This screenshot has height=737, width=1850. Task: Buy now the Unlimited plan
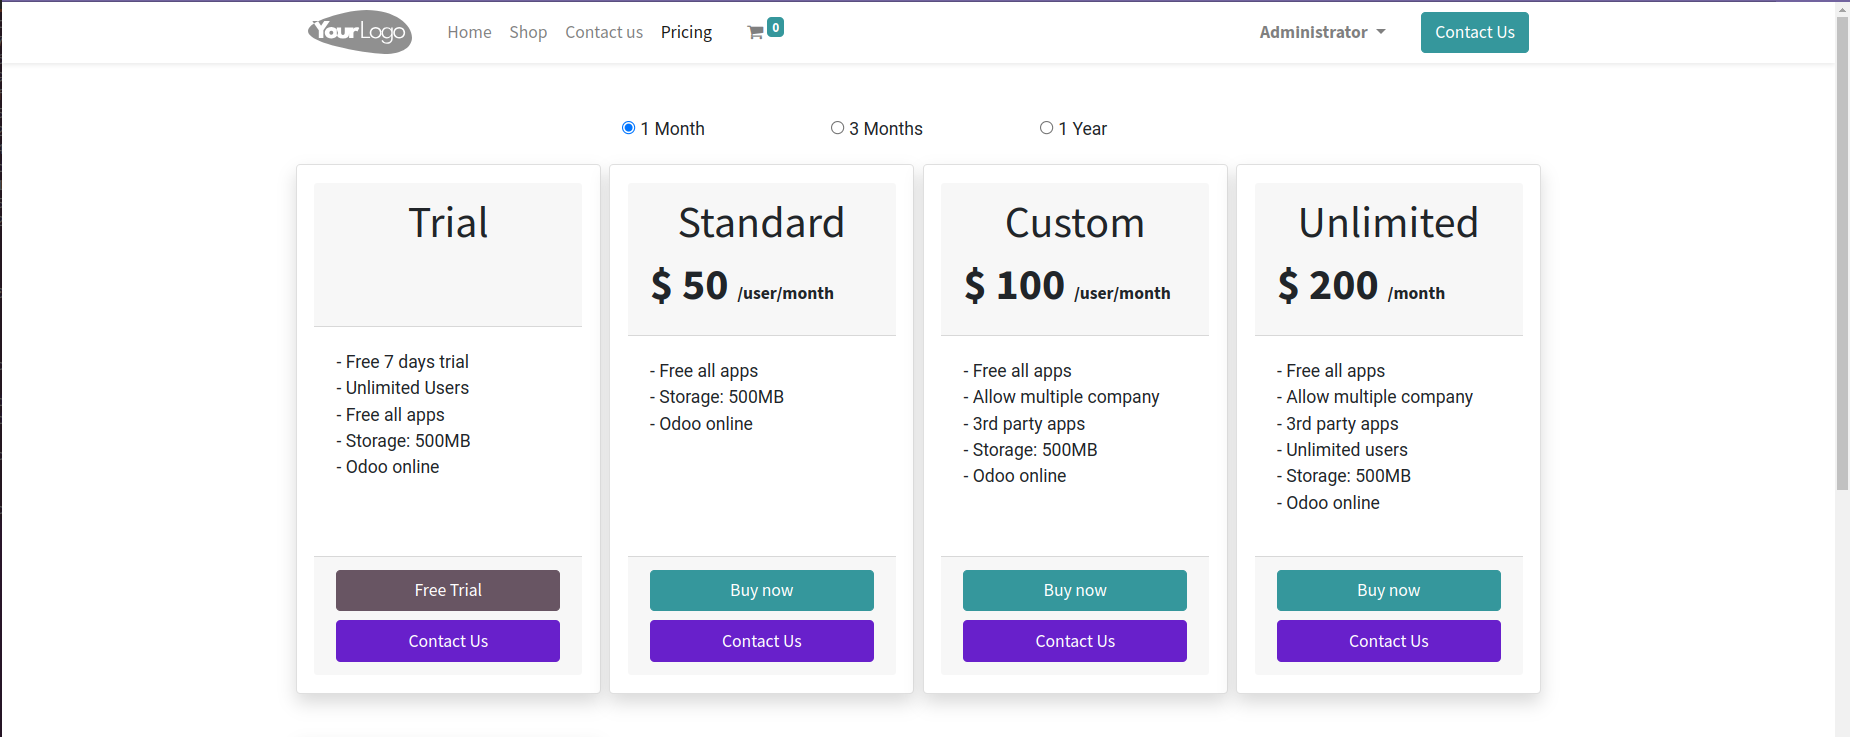(1389, 590)
